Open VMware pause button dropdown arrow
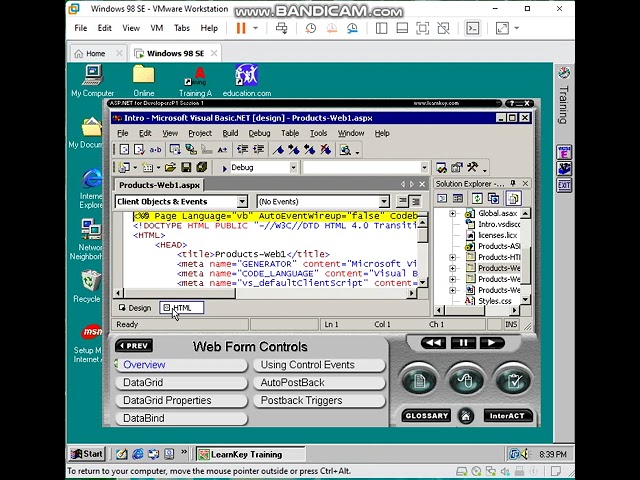 [256, 28]
